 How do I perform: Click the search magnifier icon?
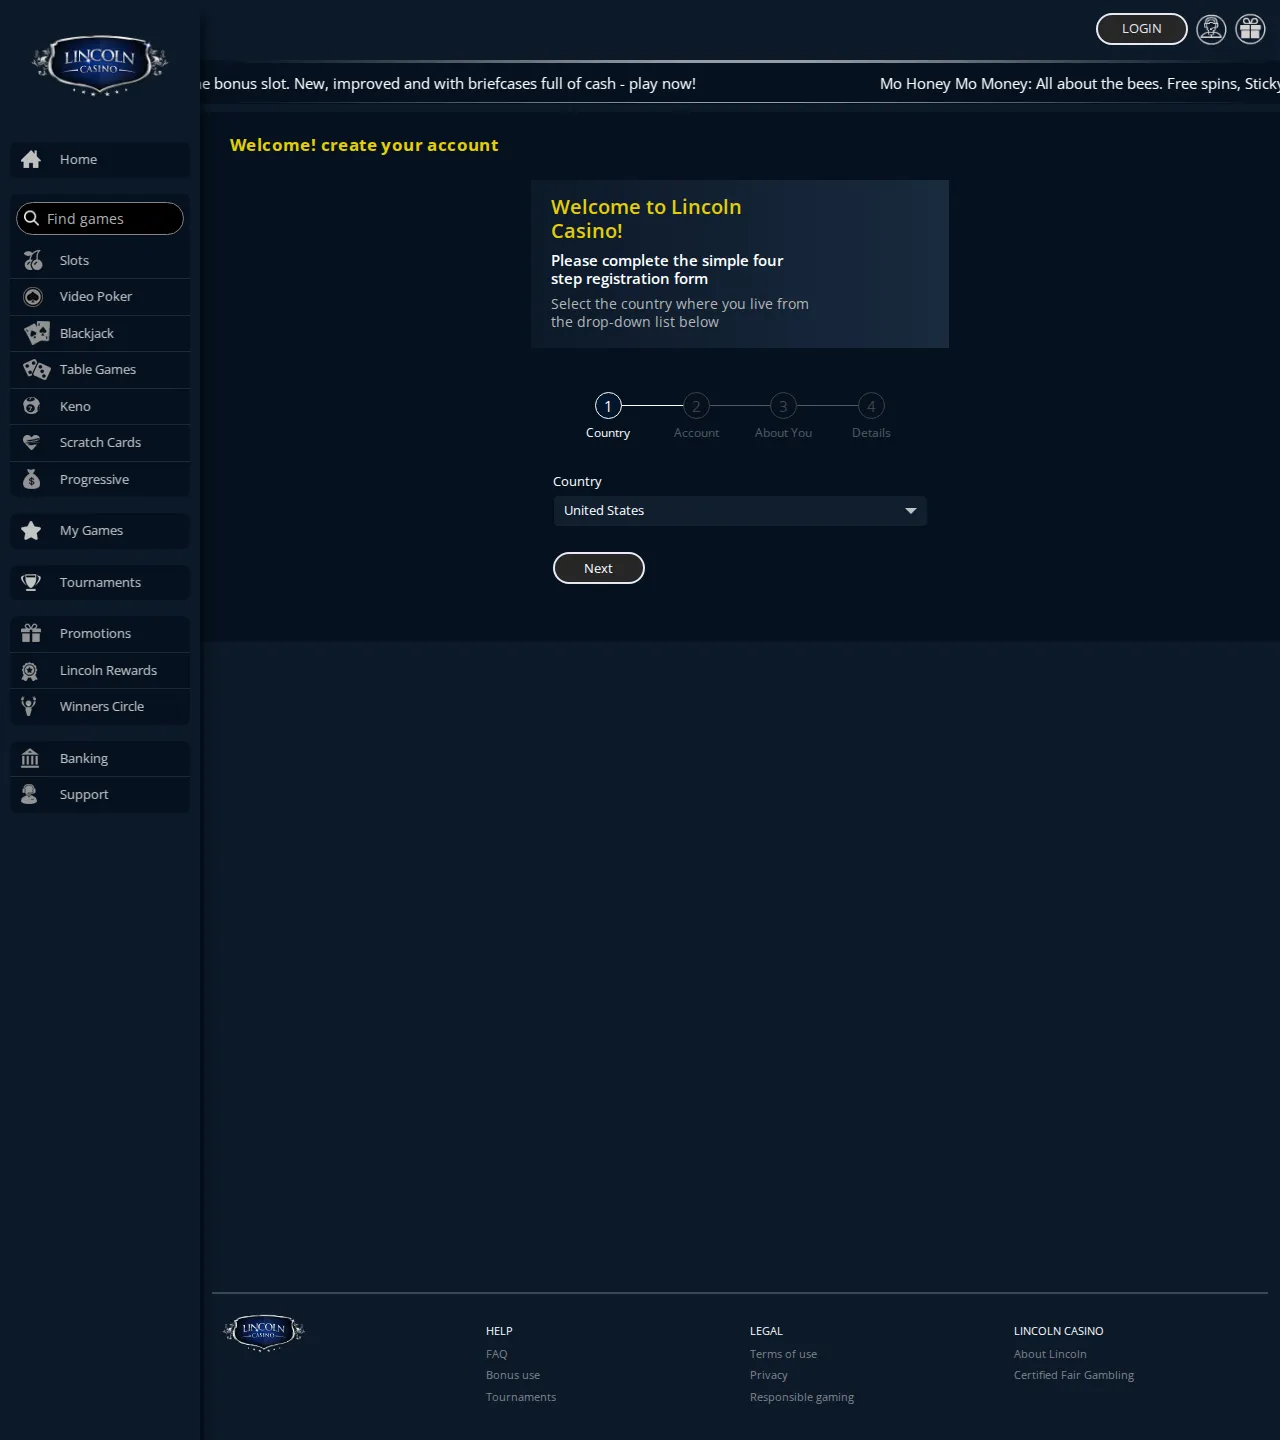[x=32, y=218]
